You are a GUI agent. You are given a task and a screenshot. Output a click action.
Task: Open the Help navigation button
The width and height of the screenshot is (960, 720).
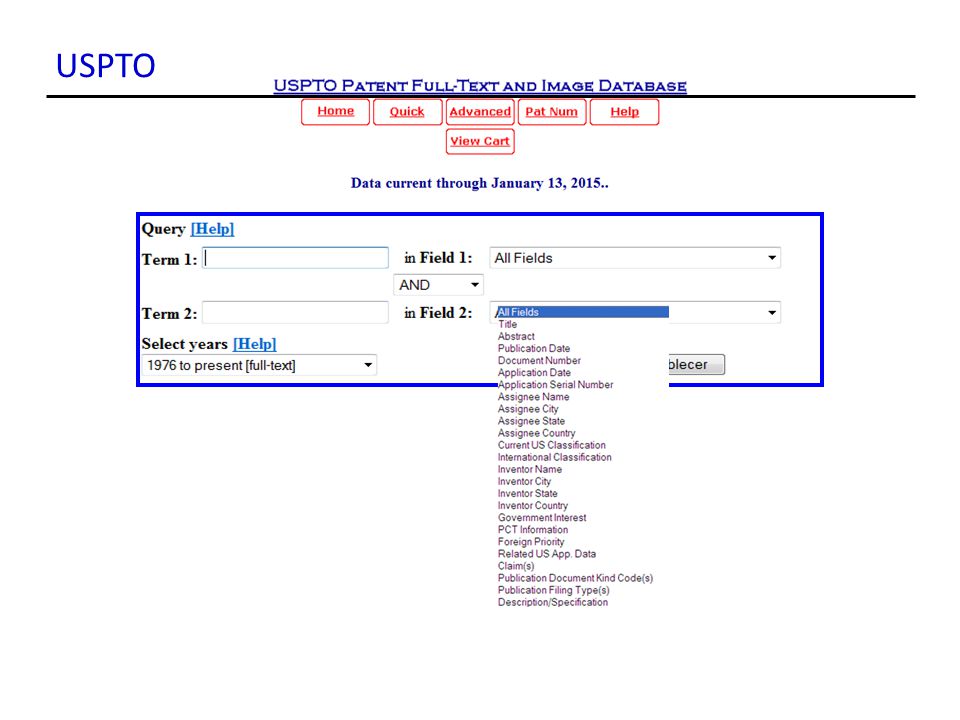tap(624, 112)
